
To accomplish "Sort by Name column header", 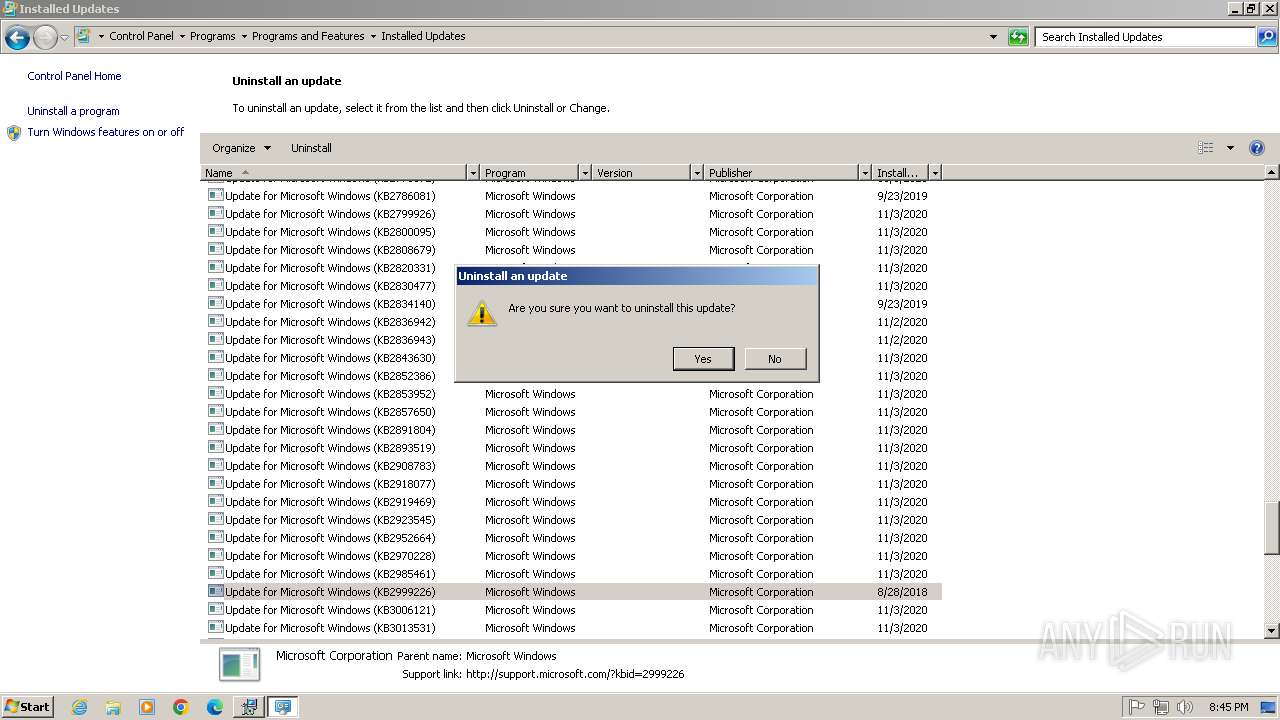I will (334, 173).
